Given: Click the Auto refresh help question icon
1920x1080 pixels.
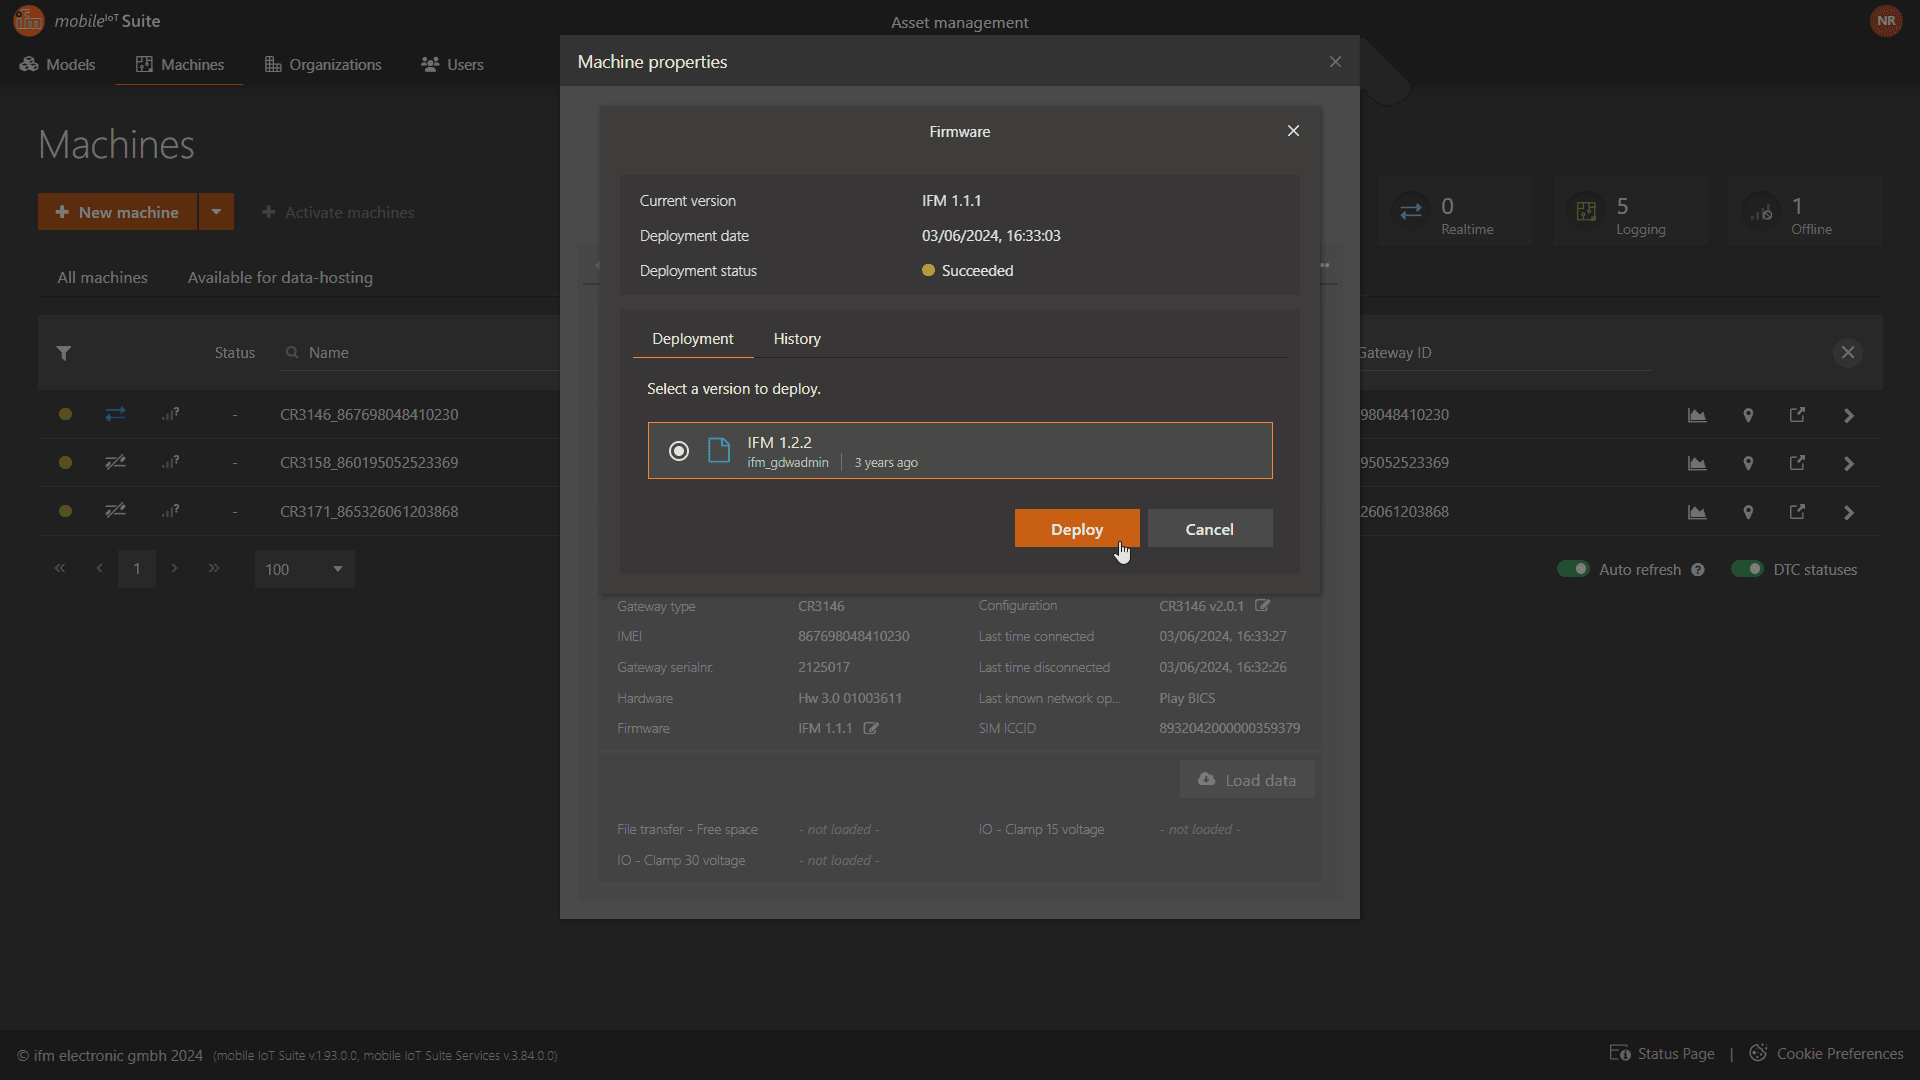Looking at the screenshot, I should tap(1698, 570).
